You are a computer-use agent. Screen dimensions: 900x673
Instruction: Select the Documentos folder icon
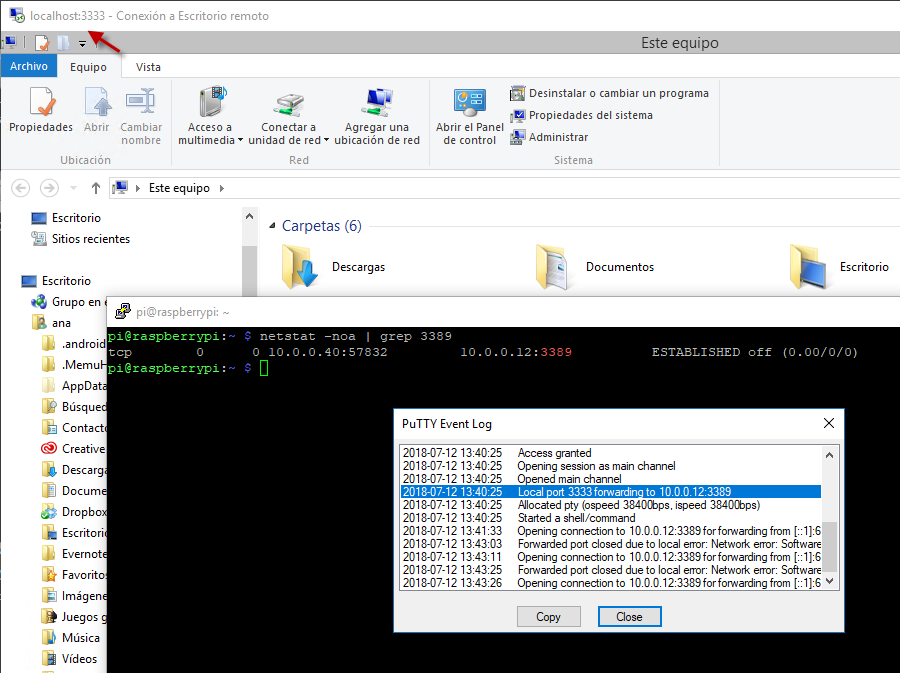click(x=552, y=267)
